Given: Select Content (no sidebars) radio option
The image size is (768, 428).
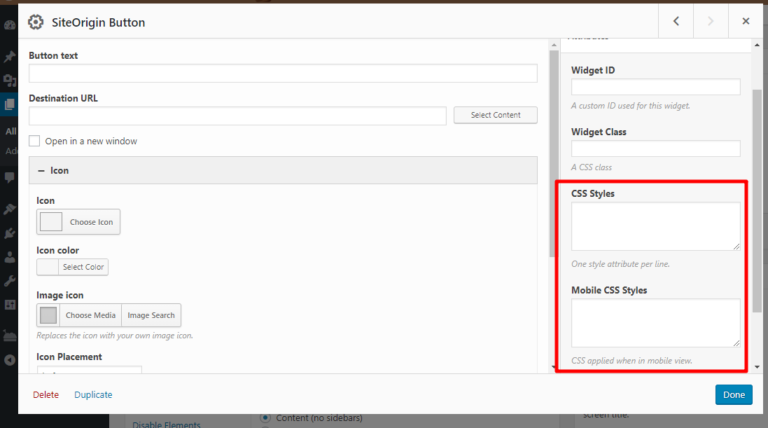Looking at the screenshot, I should (x=265, y=418).
